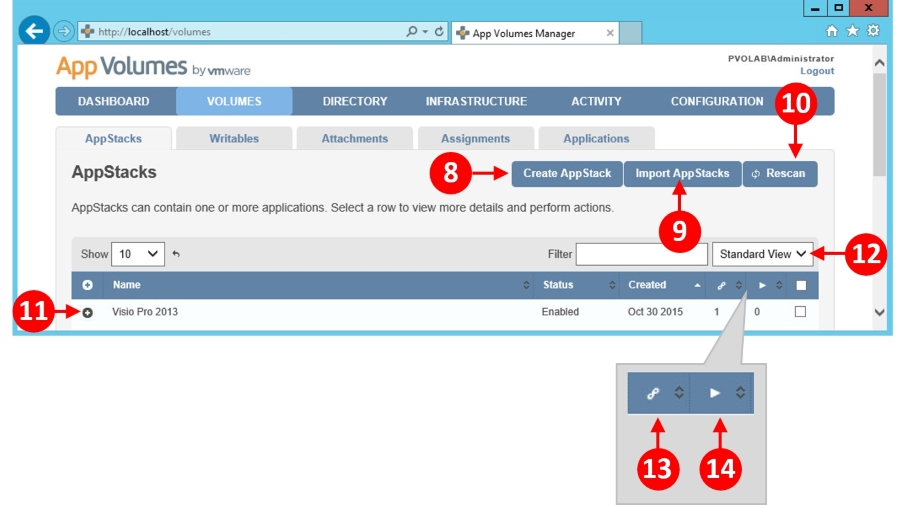Sort the table by Name column
The width and height of the screenshot is (900, 505).
319,285
